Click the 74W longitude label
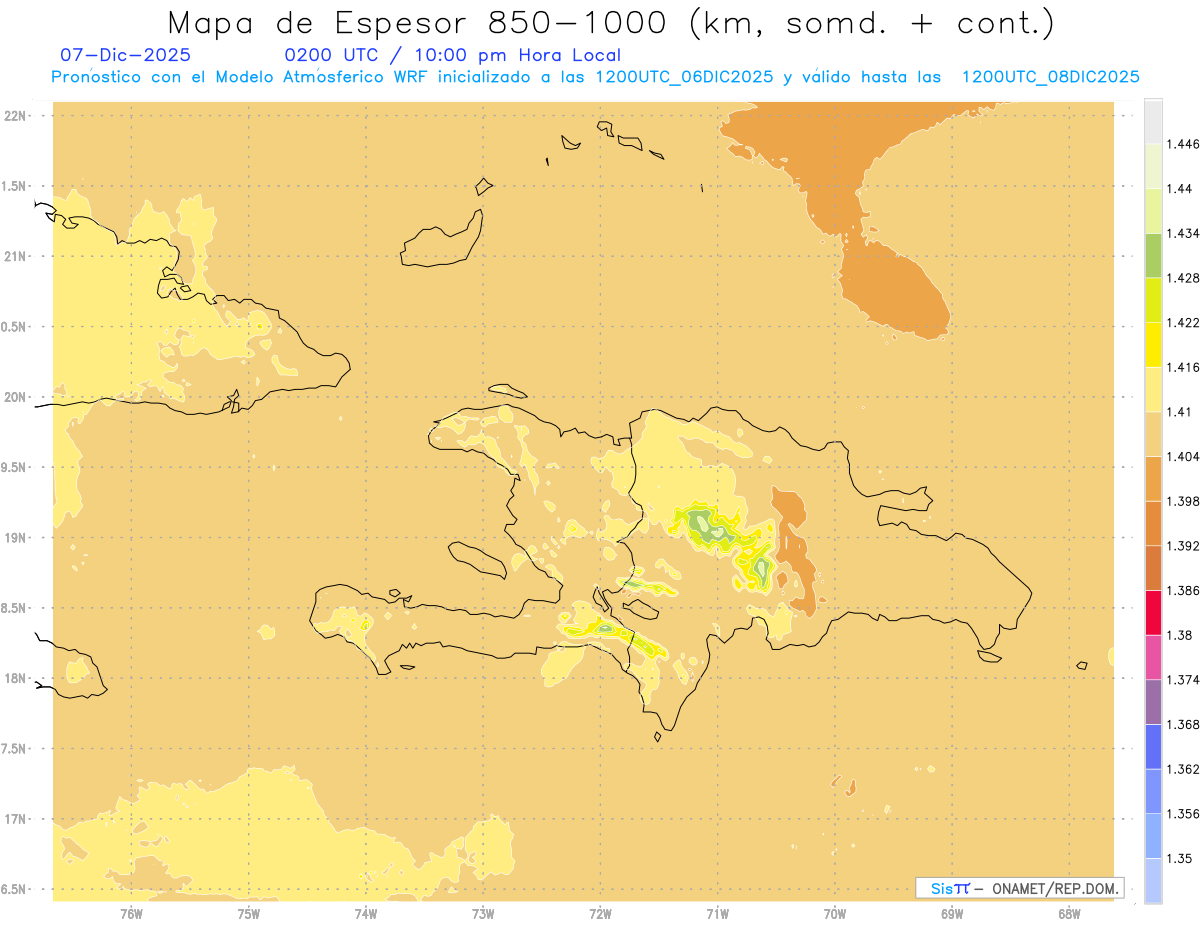This screenshot has width=1200, height=927. pos(366,913)
